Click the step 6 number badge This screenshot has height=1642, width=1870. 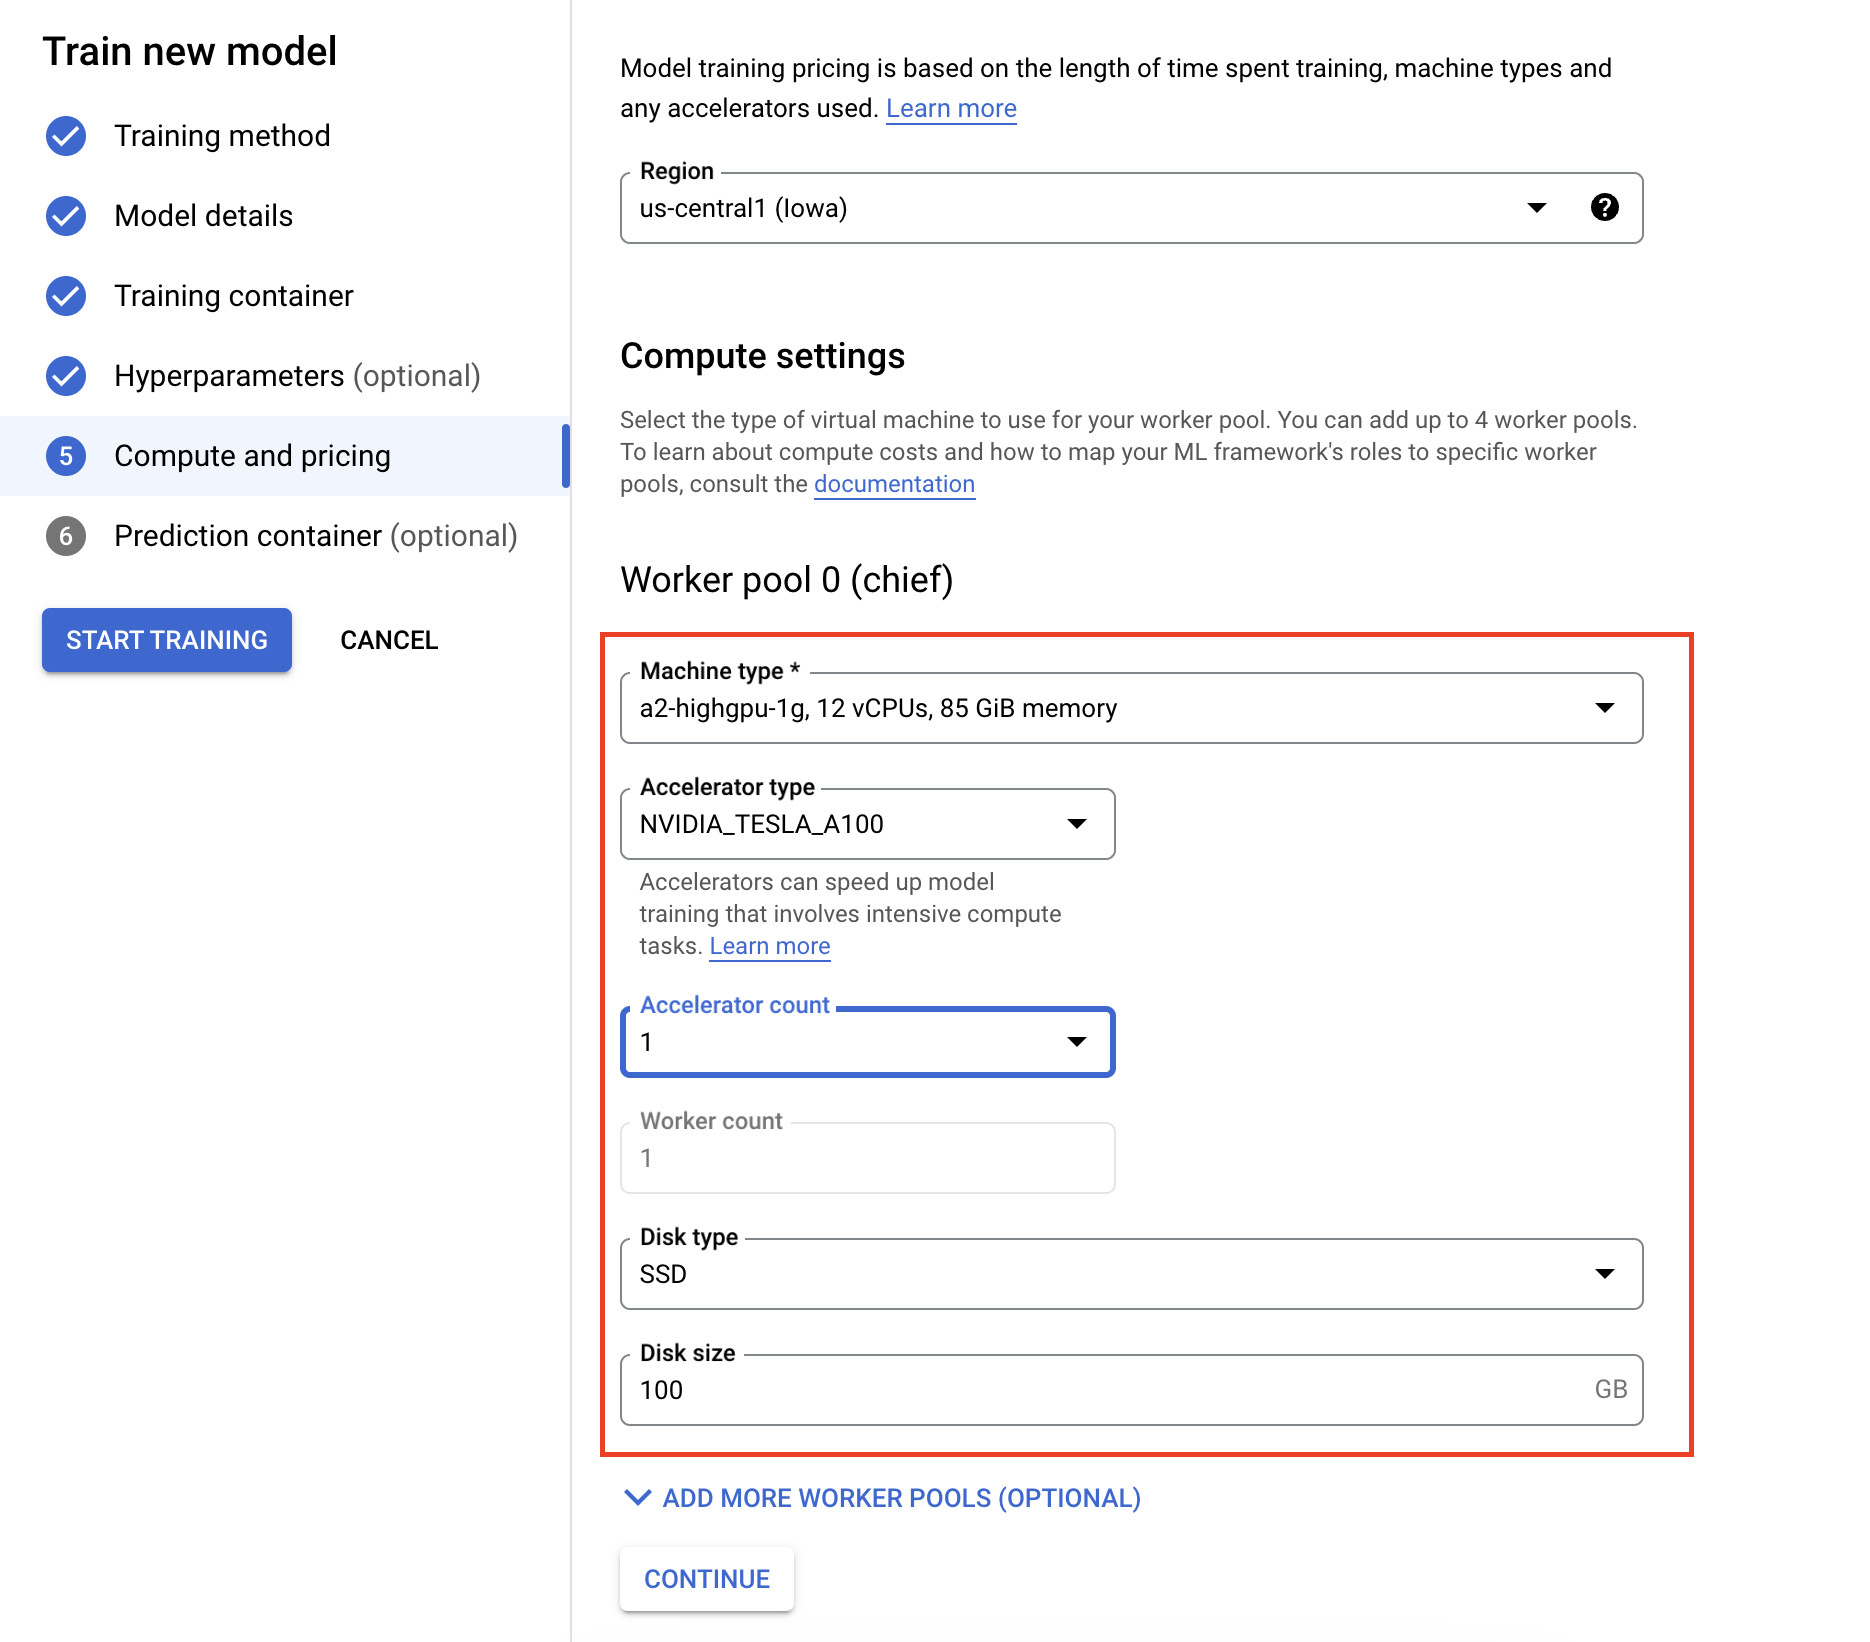[66, 536]
